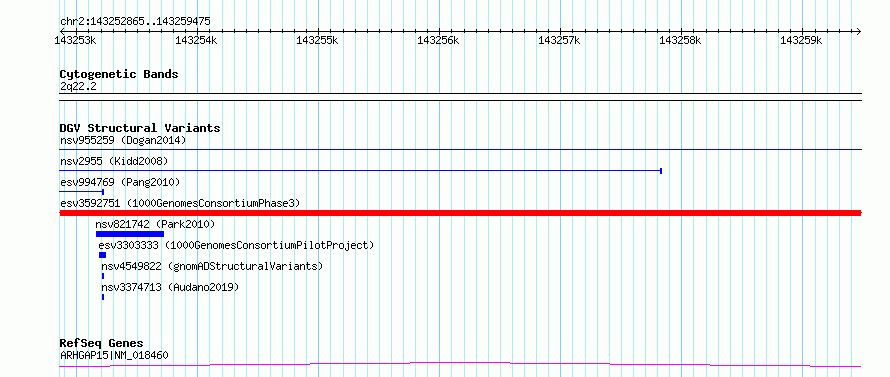Click the nsv3374713 (Audano2019) label
The height and width of the screenshot is (377, 890).
click(170, 287)
